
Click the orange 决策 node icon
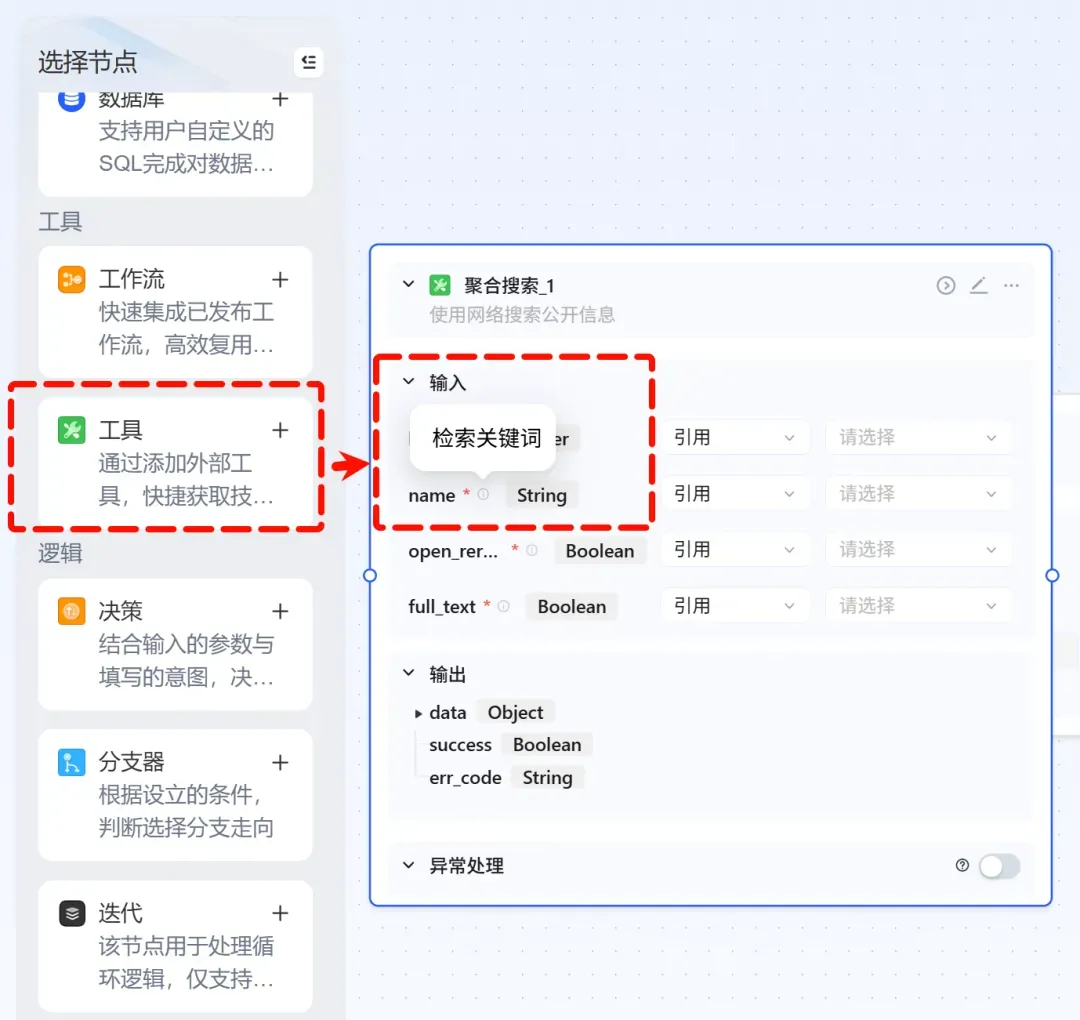coord(72,611)
